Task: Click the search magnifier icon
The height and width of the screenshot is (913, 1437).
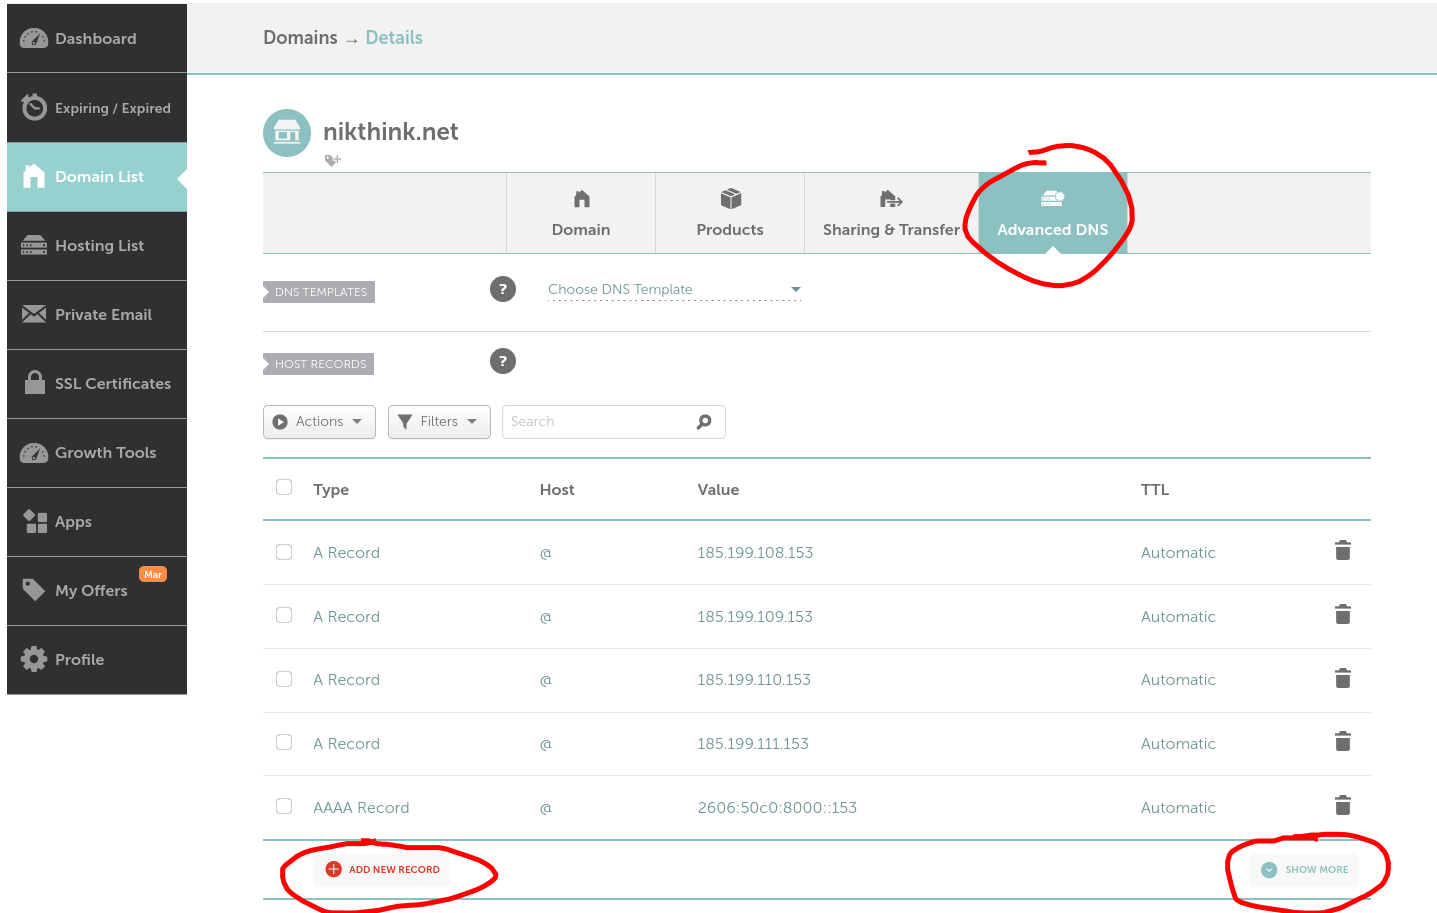Action: (x=703, y=421)
